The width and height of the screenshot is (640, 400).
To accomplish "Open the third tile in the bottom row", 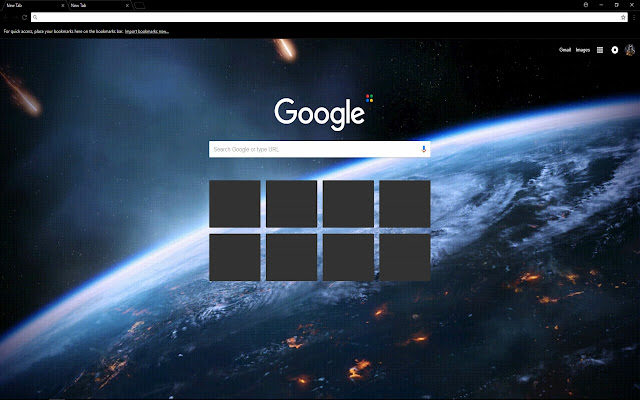I will 348,257.
